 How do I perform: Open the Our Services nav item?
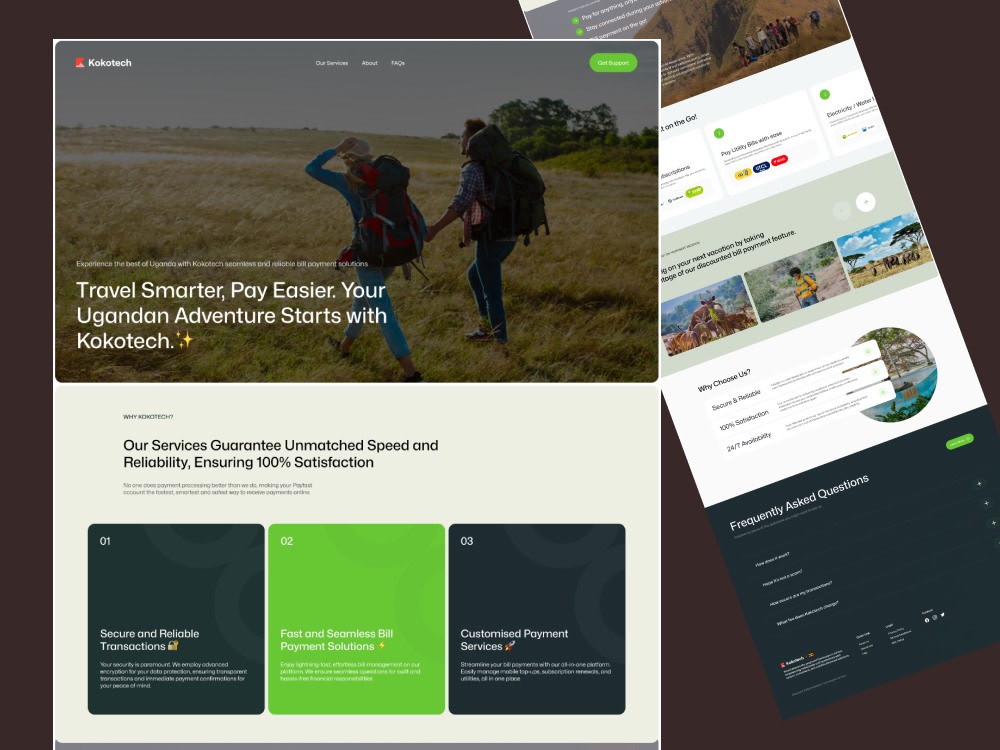coord(332,63)
